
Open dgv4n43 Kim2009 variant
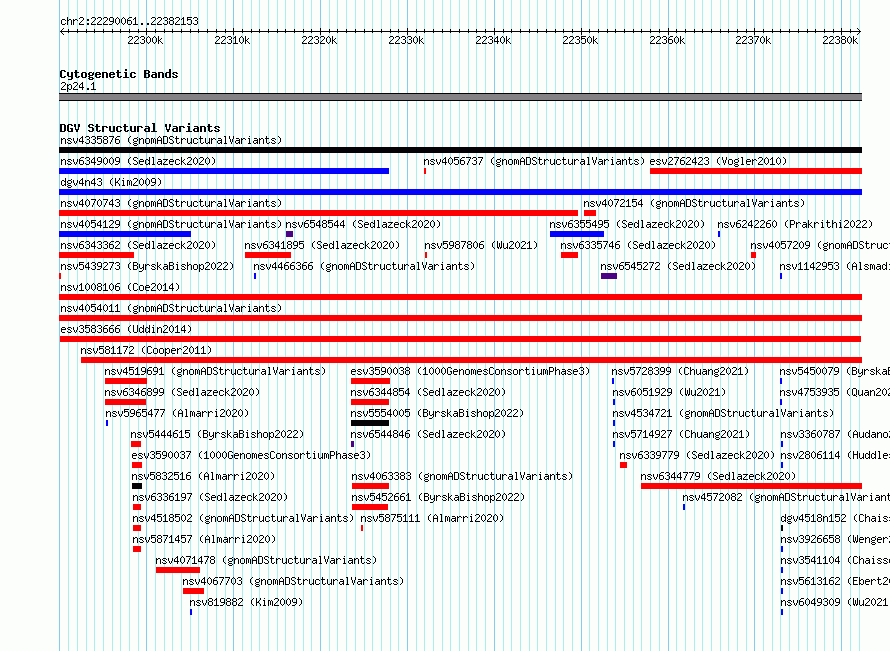coord(111,182)
